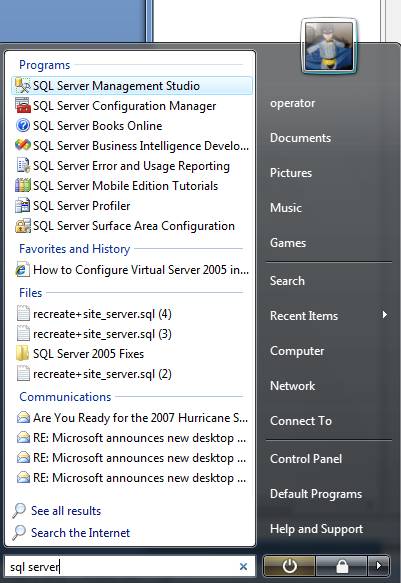The image size is (401, 583).
Task: Click file icon of recreate+site_server.sql (2)
Action: tap(23, 374)
